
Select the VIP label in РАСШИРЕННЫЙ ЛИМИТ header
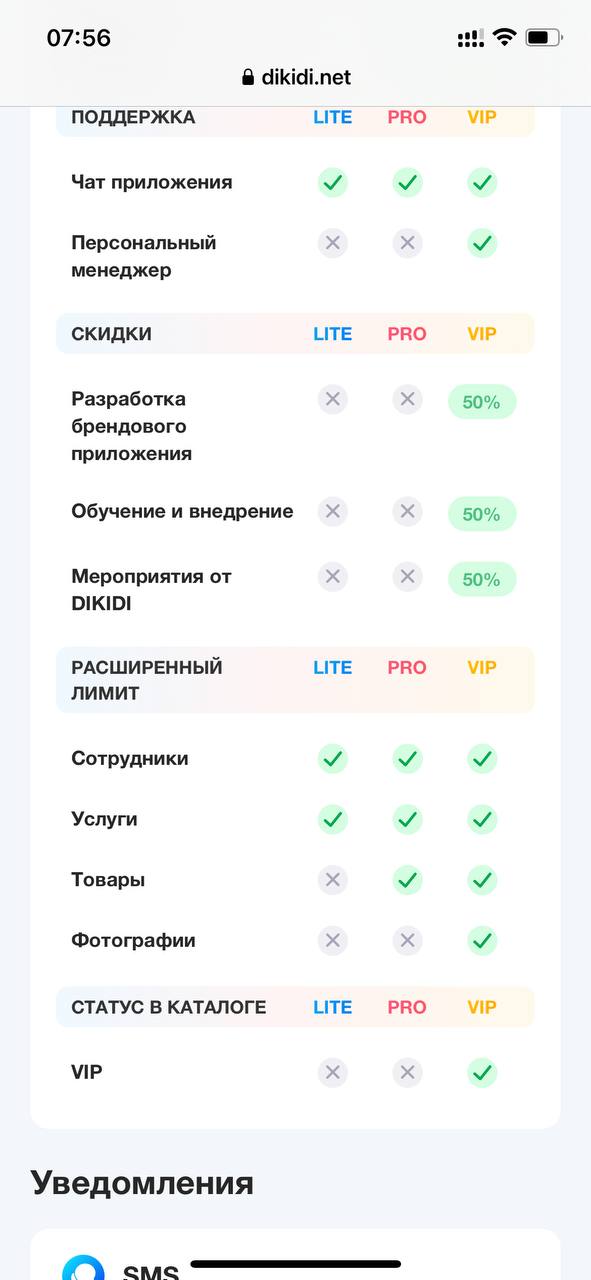tap(482, 667)
